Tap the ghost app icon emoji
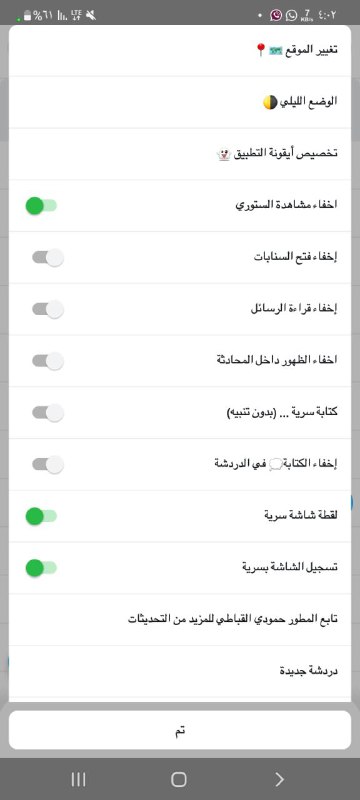 pos(224,154)
